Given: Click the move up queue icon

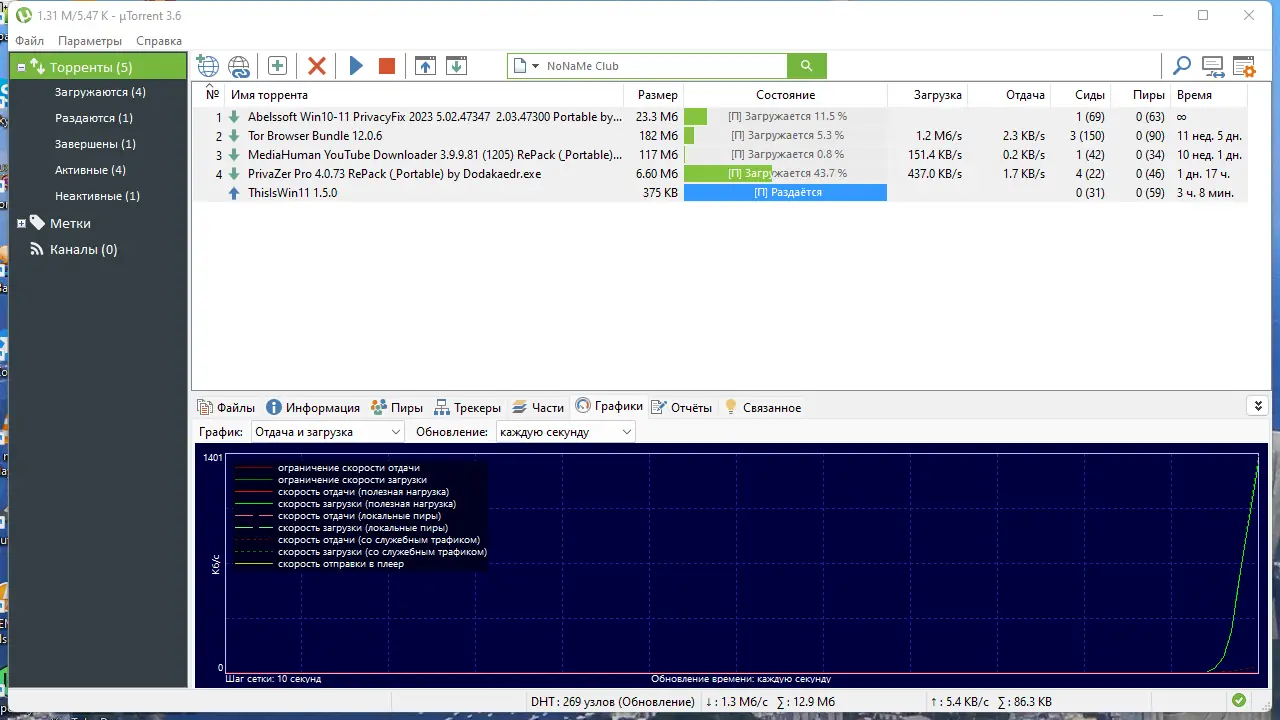Looking at the screenshot, I should [x=425, y=66].
